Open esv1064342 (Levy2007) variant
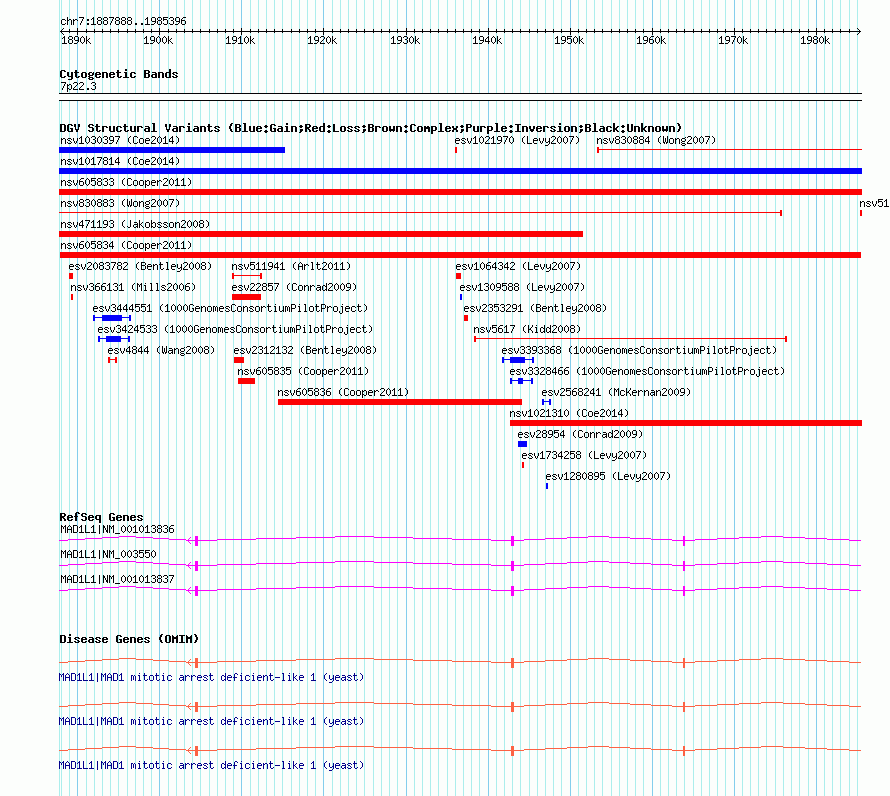The width and height of the screenshot is (890, 796). (x=518, y=266)
